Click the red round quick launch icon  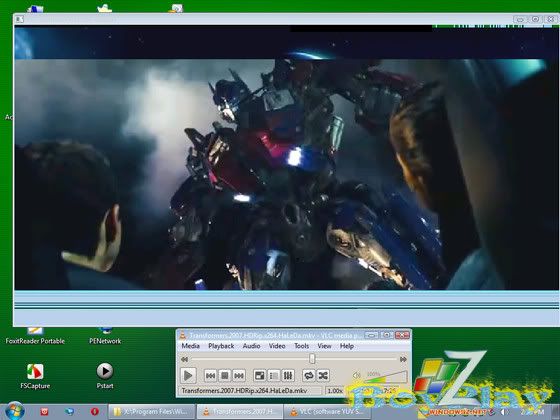tap(95, 412)
